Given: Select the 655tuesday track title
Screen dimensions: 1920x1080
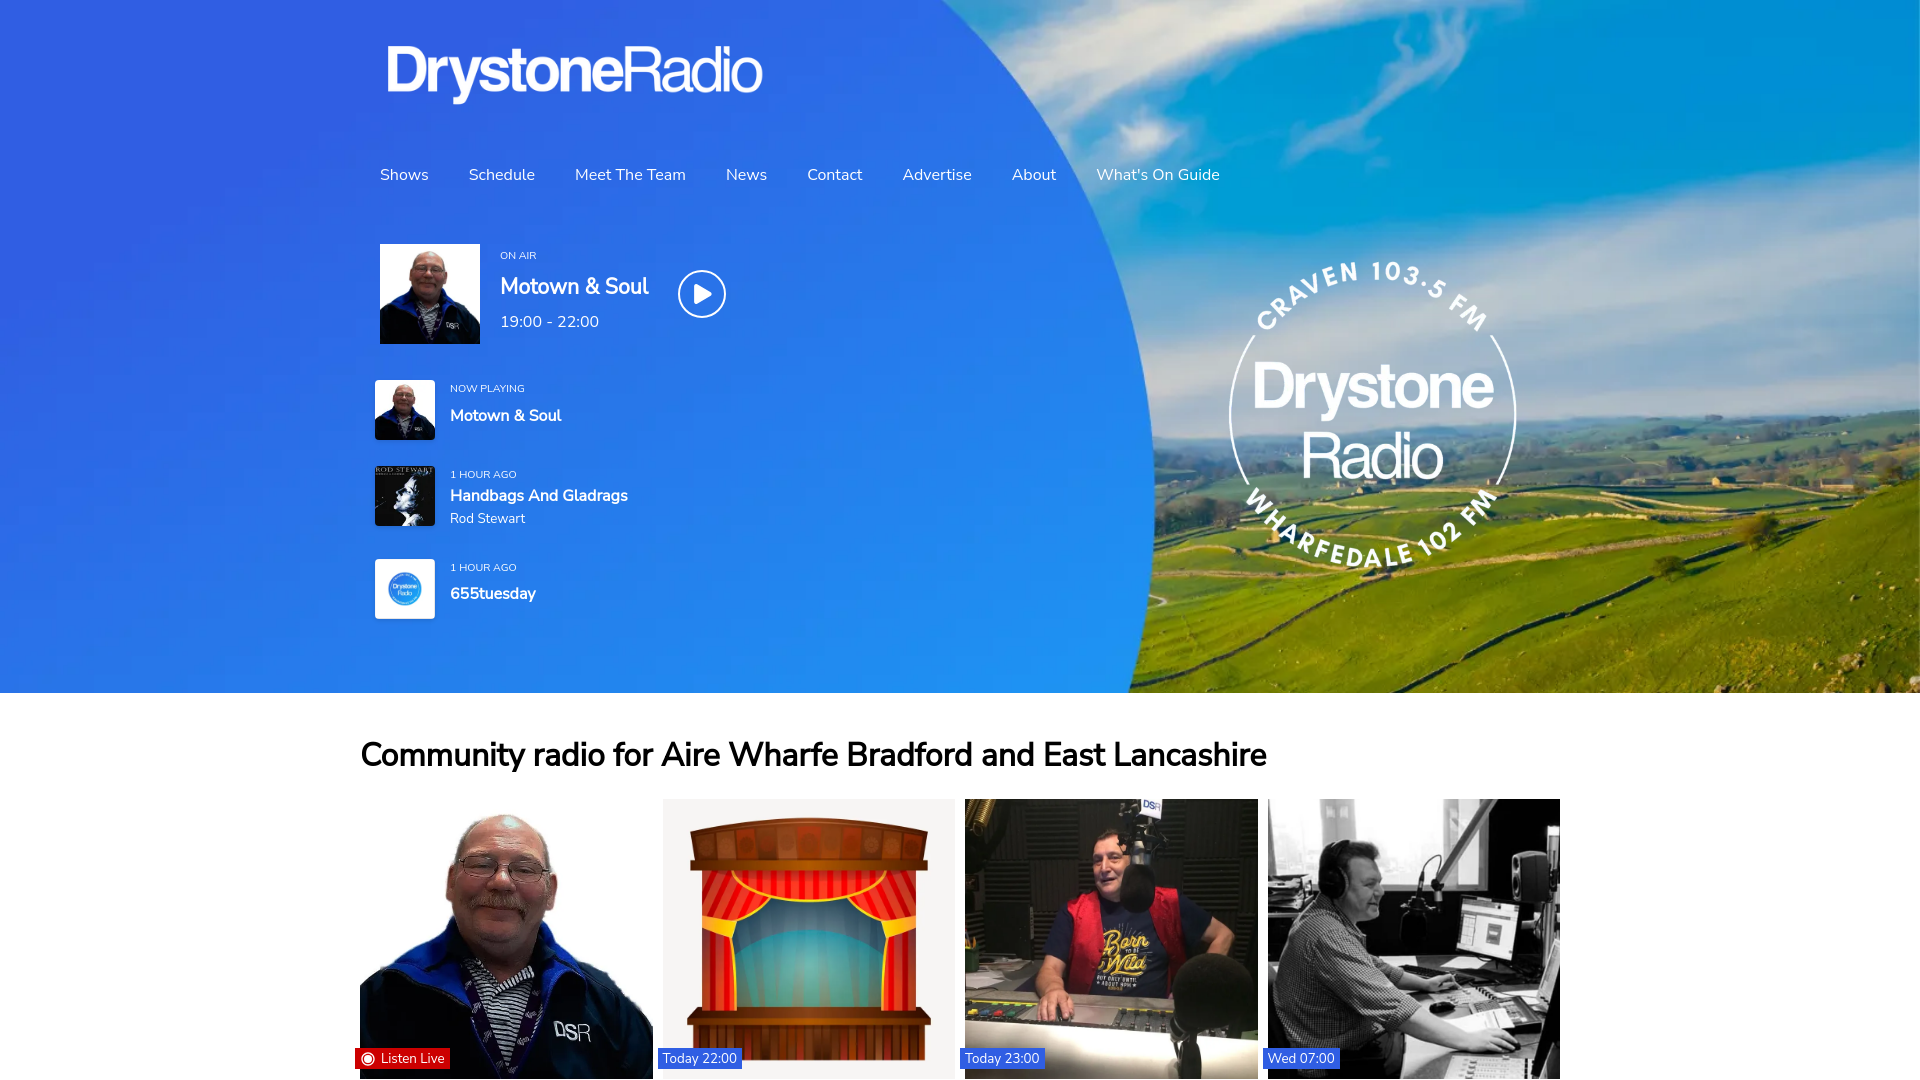Looking at the screenshot, I should 493,594.
